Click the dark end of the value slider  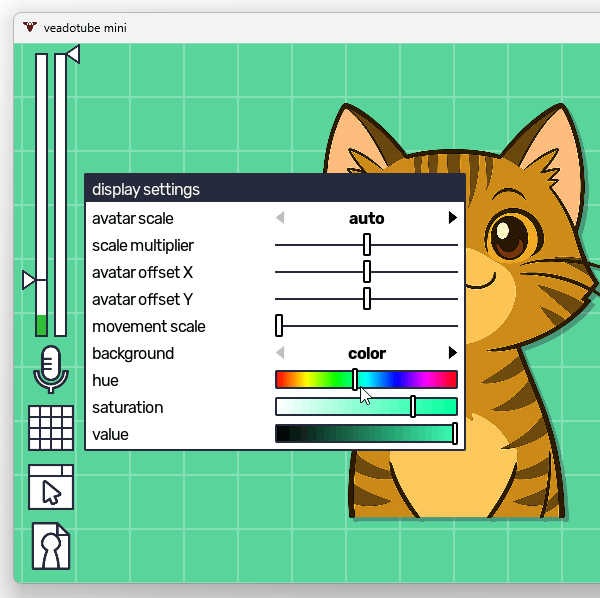tap(283, 434)
